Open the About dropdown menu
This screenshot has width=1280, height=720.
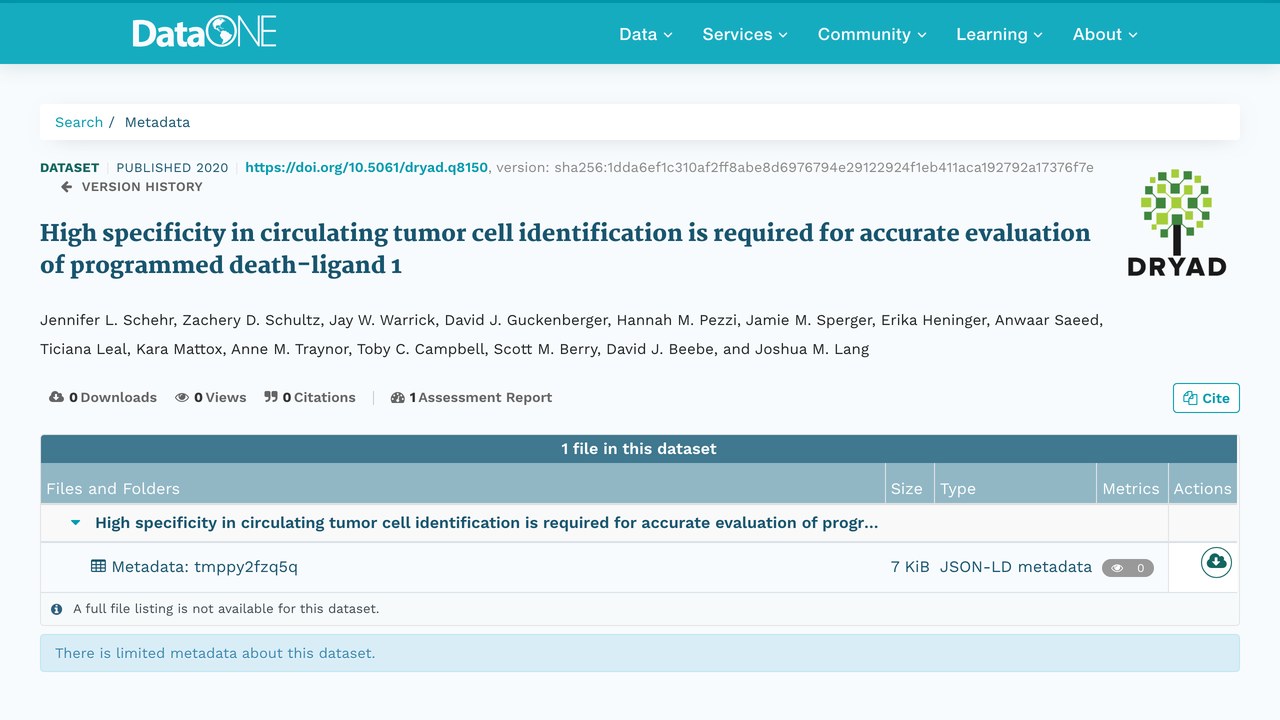(1105, 34)
